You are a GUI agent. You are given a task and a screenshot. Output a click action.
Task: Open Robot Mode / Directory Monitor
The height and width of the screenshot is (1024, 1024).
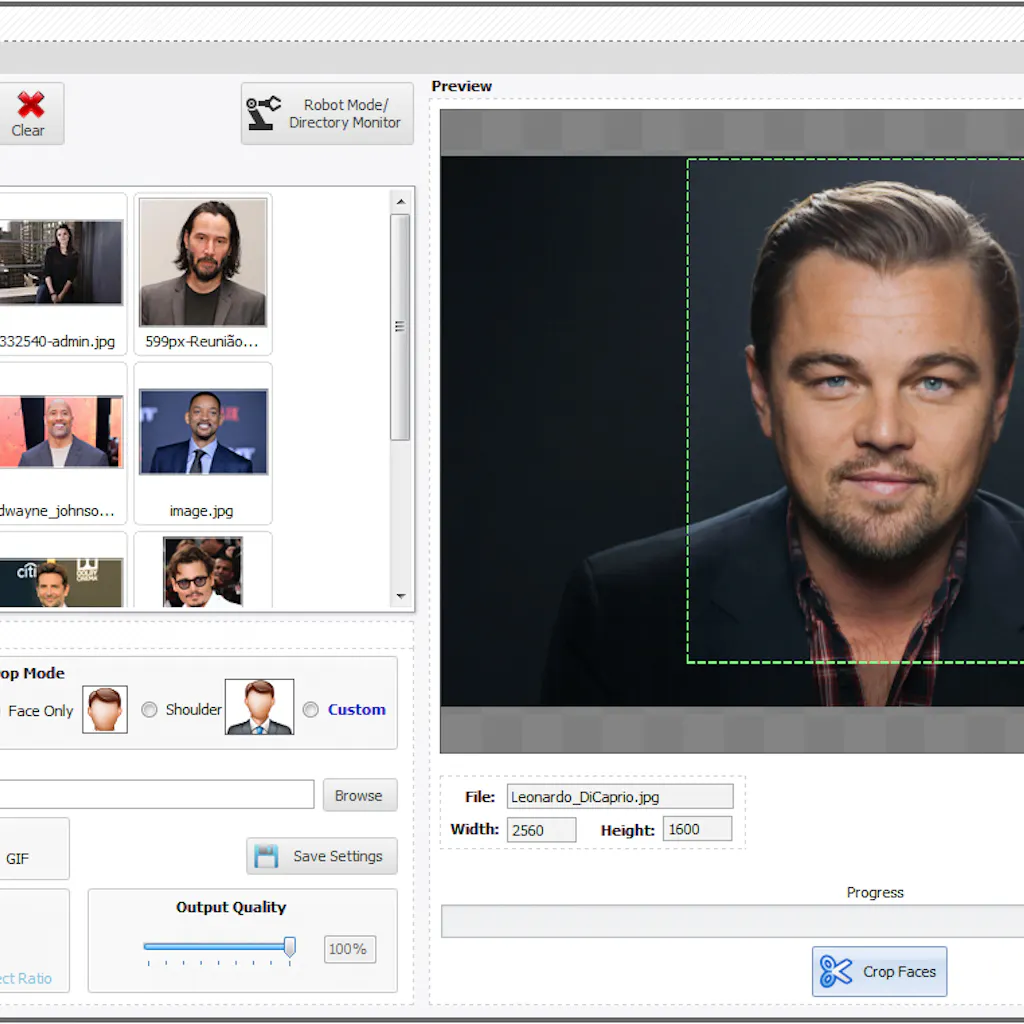coord(327,114)
